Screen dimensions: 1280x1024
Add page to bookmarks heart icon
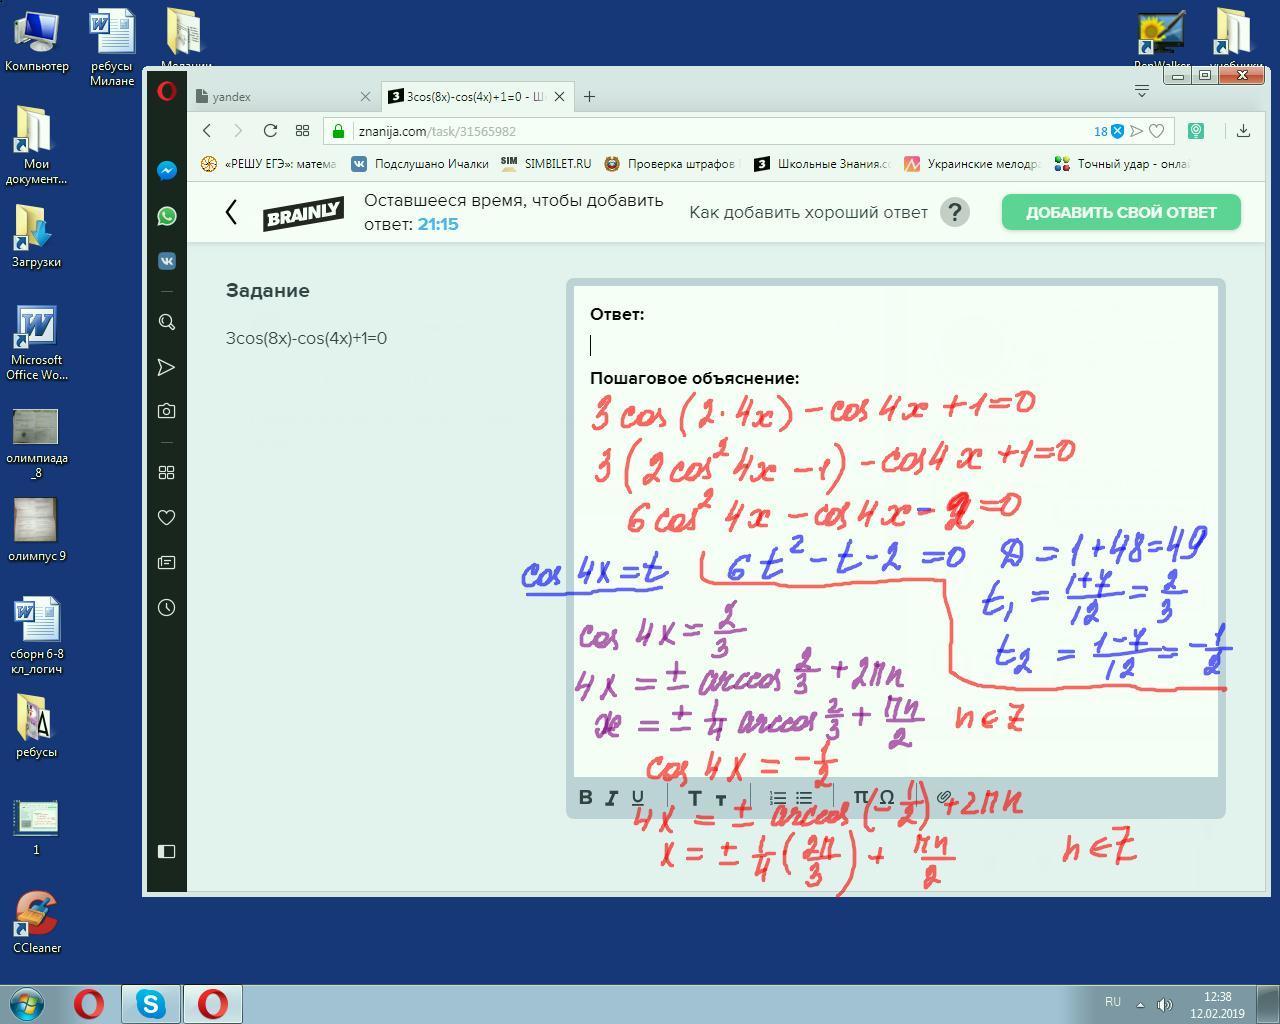coord(1157,131)
